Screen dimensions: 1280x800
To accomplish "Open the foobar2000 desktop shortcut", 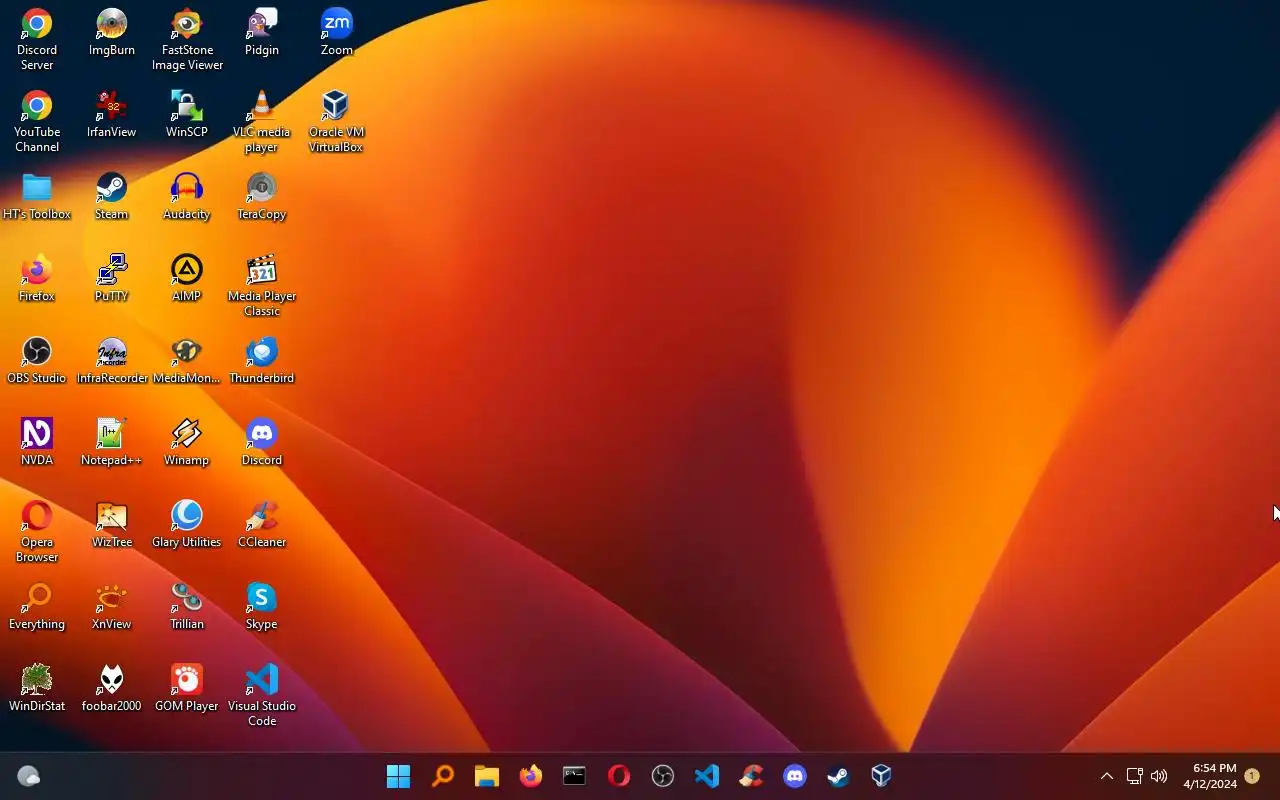I will coord(112,689).
